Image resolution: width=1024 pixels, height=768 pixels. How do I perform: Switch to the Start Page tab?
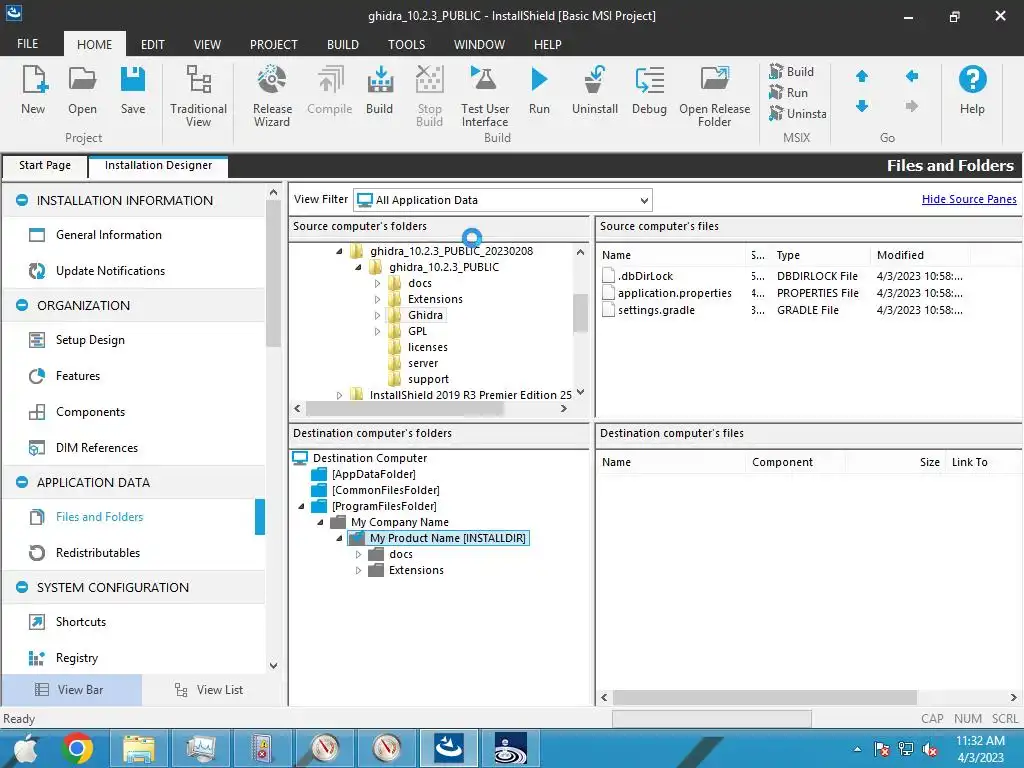[x=44, y=165]
